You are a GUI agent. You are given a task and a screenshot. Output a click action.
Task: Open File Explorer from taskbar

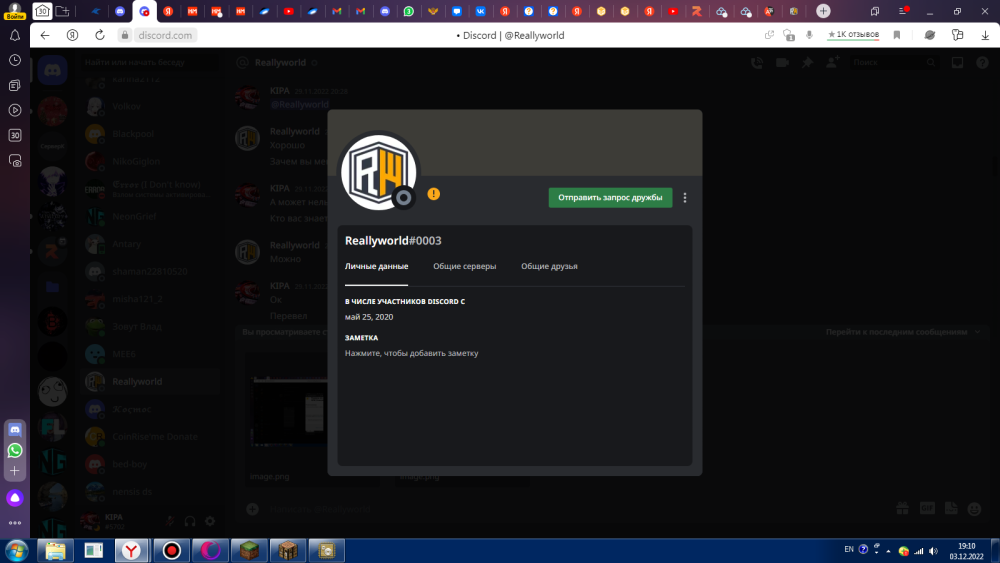click(55, 550)
